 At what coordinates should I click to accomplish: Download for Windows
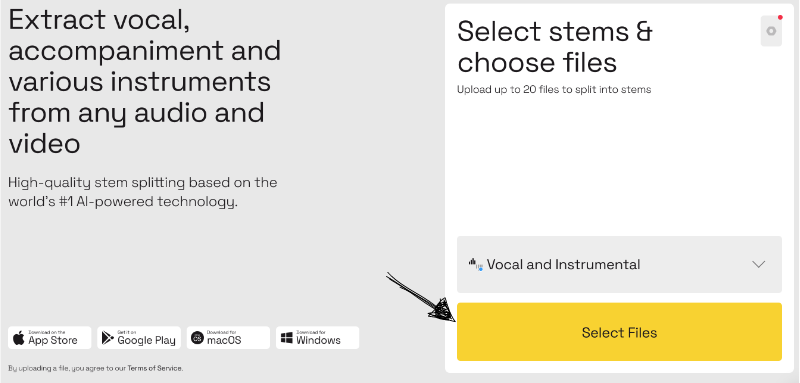point(317,338)
